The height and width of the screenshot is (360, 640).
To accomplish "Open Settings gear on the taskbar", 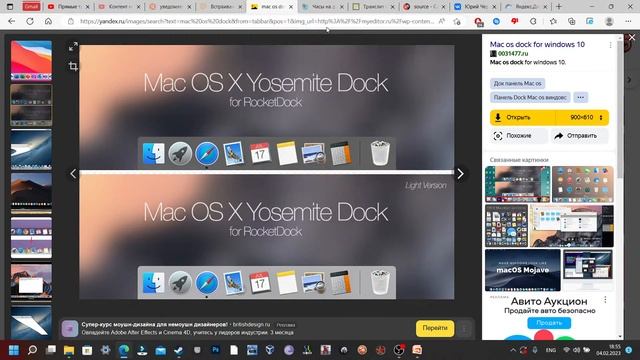I will tap(105, 350).
